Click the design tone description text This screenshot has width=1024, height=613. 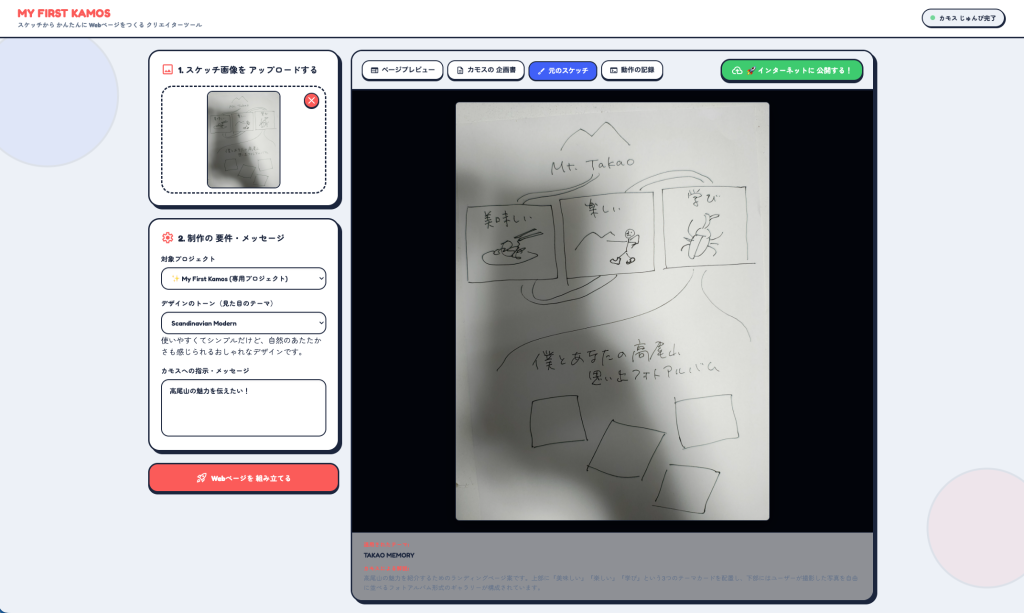[242, 346]
